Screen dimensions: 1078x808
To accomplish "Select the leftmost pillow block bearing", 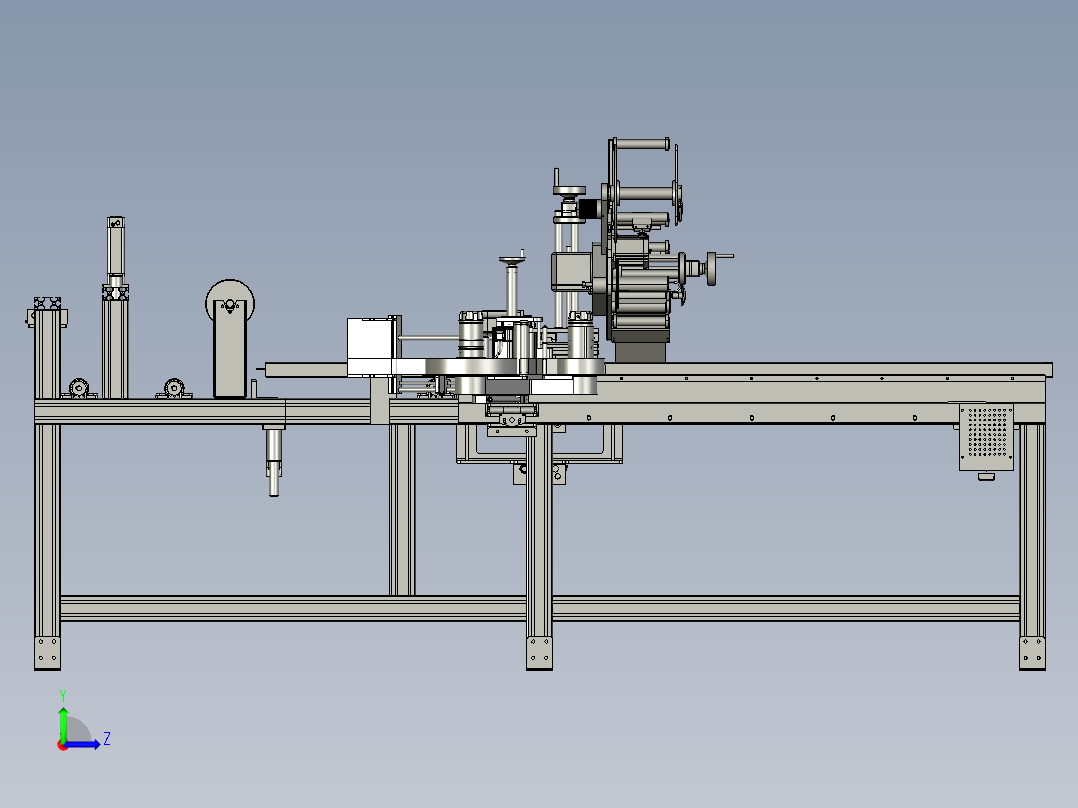I will [x=78, y=389].
